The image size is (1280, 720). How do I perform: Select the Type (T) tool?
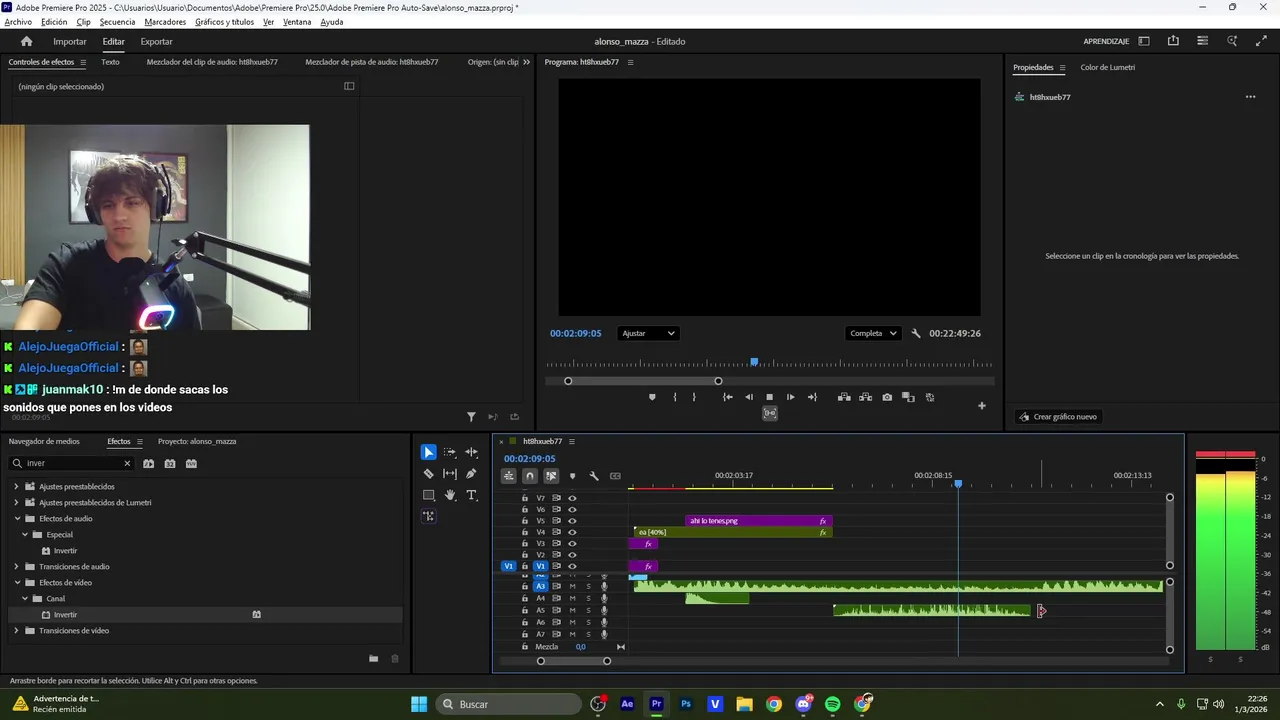[x=471, y=495]
